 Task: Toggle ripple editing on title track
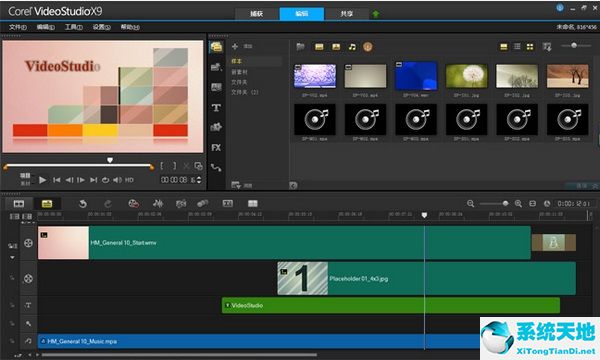[x=12, y=305]
